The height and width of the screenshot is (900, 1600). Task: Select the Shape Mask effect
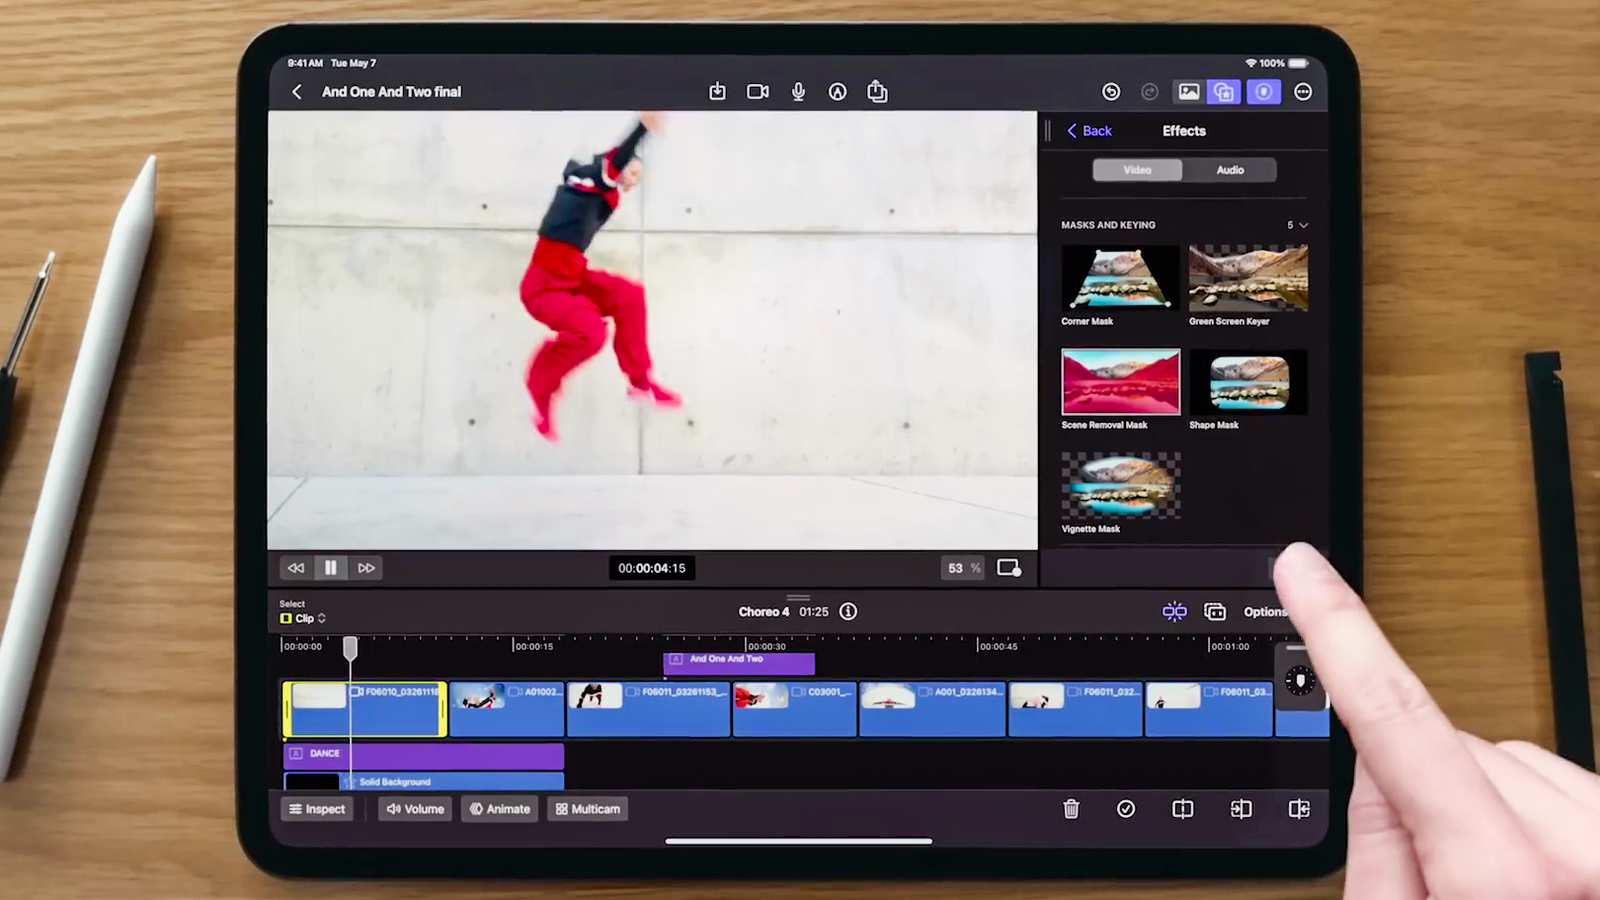[1248, 390]
